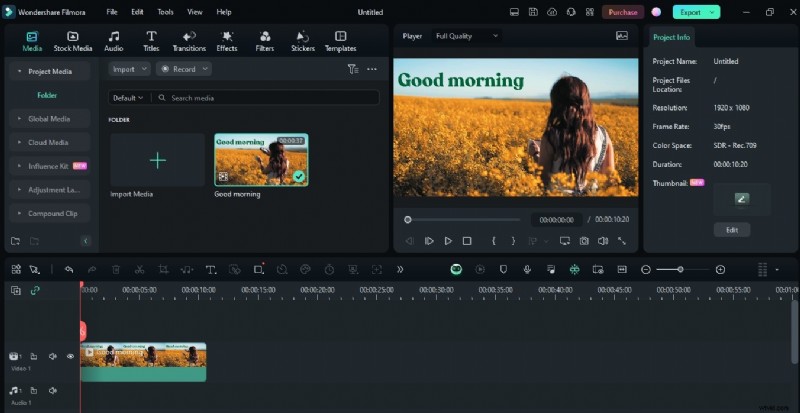Click the filter media list icon
The height and width of the screenshot is (413, 800).
(x=352, y=69)
